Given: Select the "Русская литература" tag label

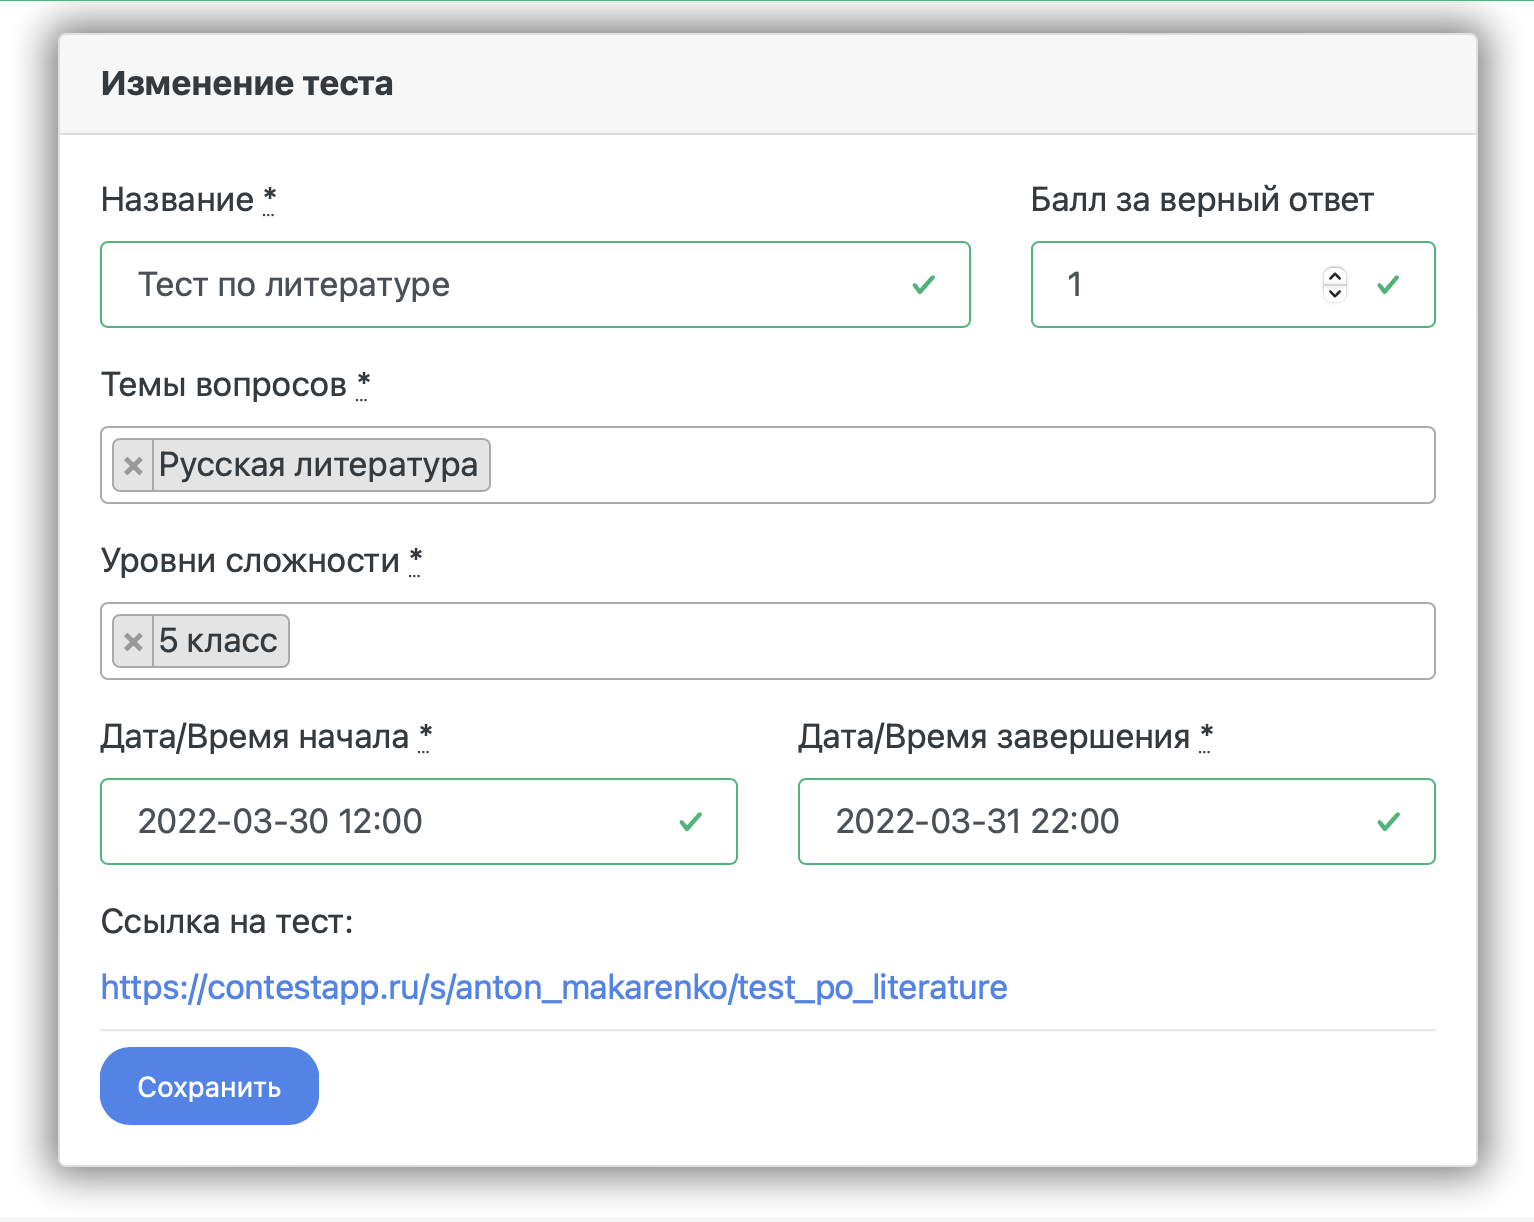Looking at the screenshot, I should tap(318, 466).
